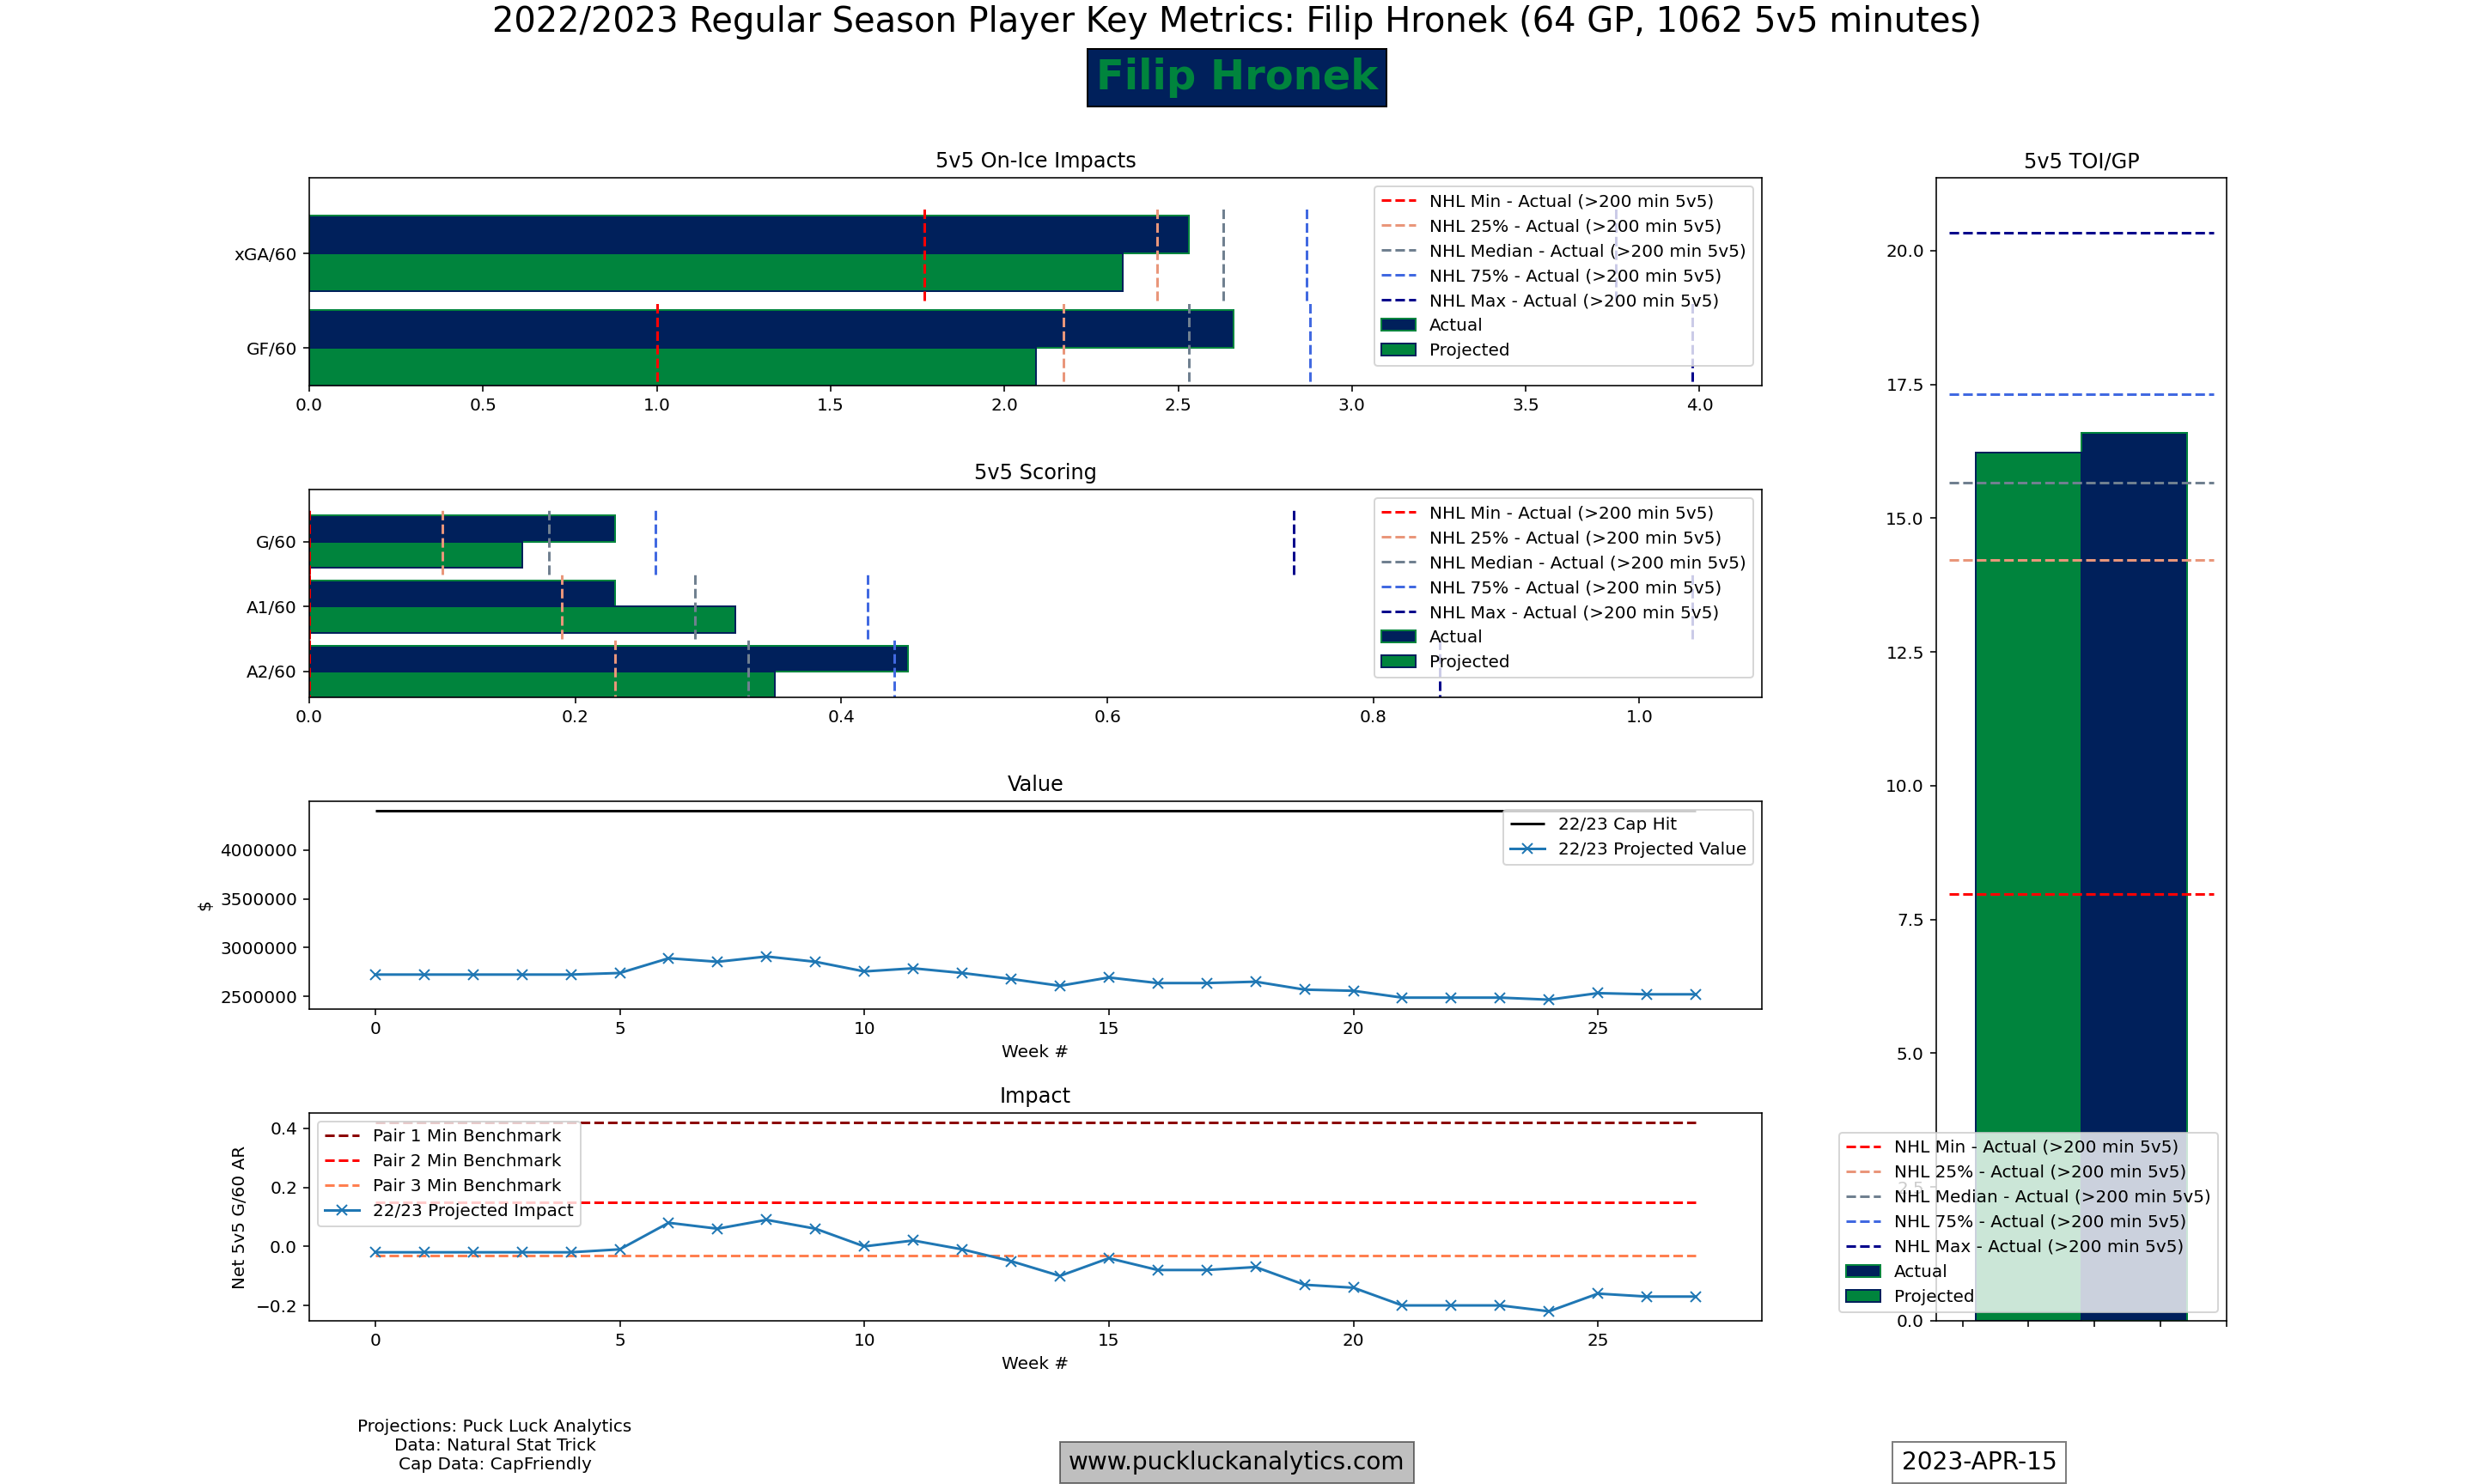
Task: Click the xGA/60 Actual navy bar
Action: pyautogui.click(x=748, y=235)
